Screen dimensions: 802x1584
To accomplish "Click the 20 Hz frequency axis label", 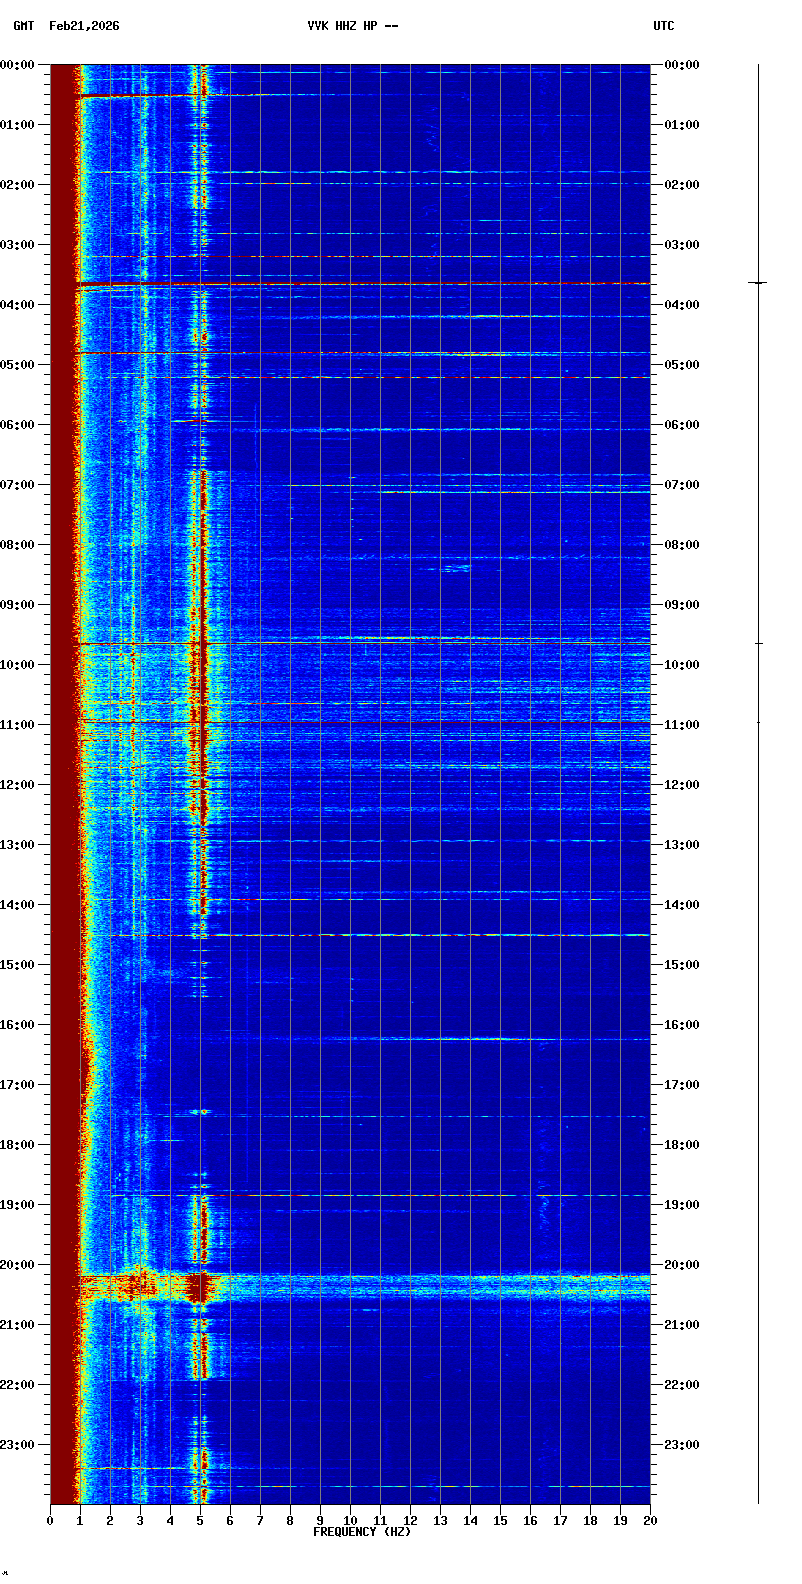I will (x=650, y=1521).
